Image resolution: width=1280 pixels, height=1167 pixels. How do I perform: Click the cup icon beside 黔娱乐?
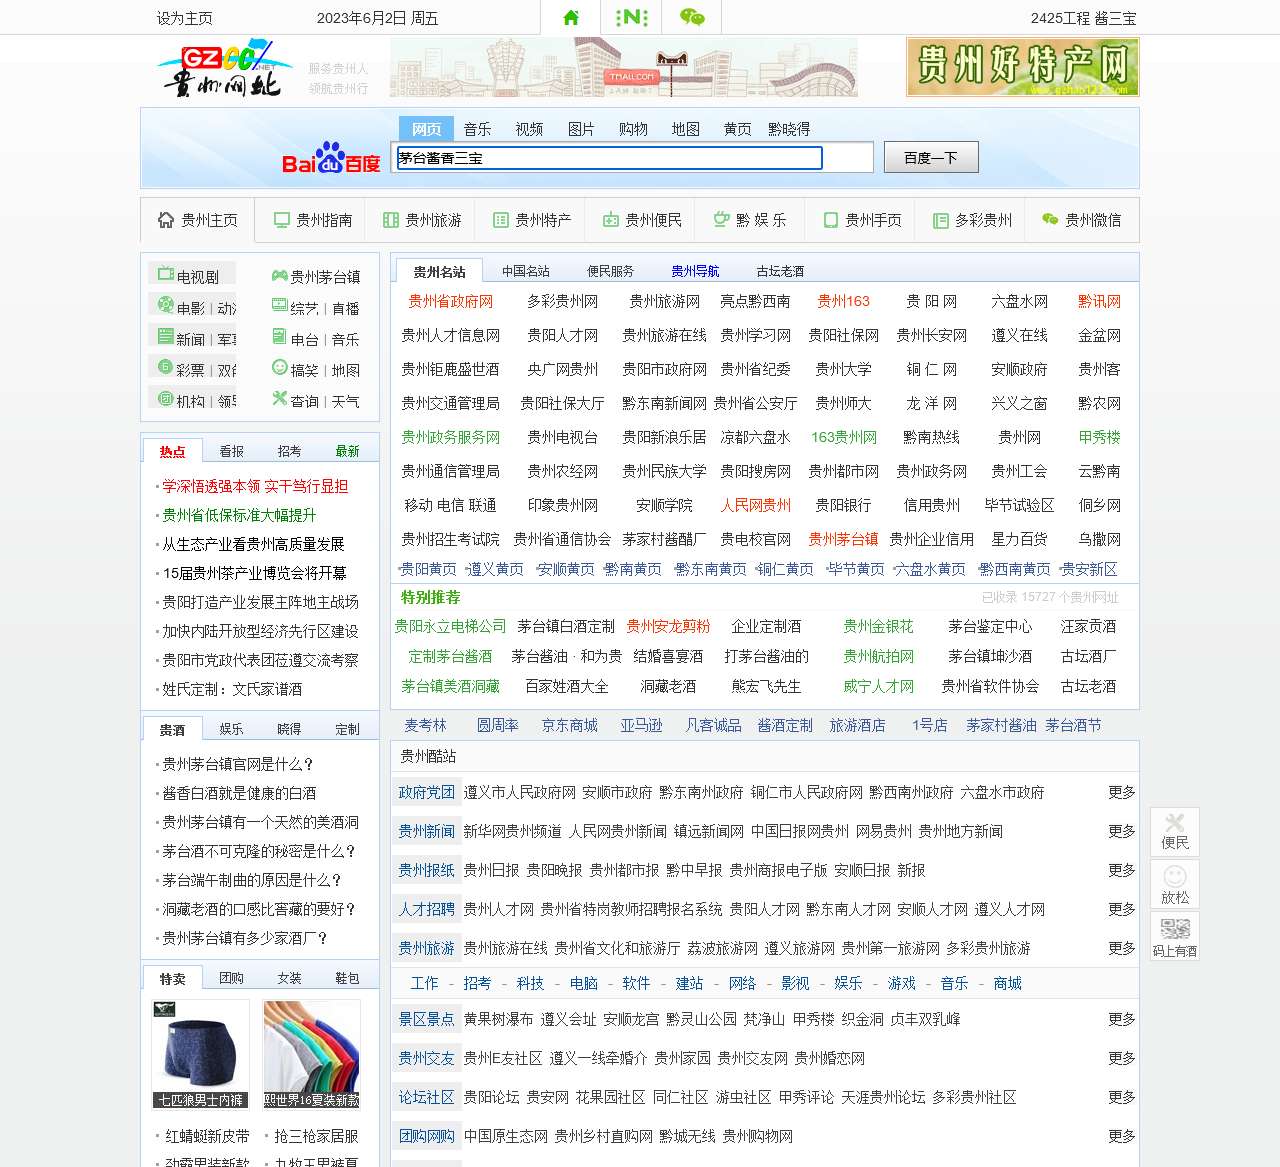[x=721, y=219]
